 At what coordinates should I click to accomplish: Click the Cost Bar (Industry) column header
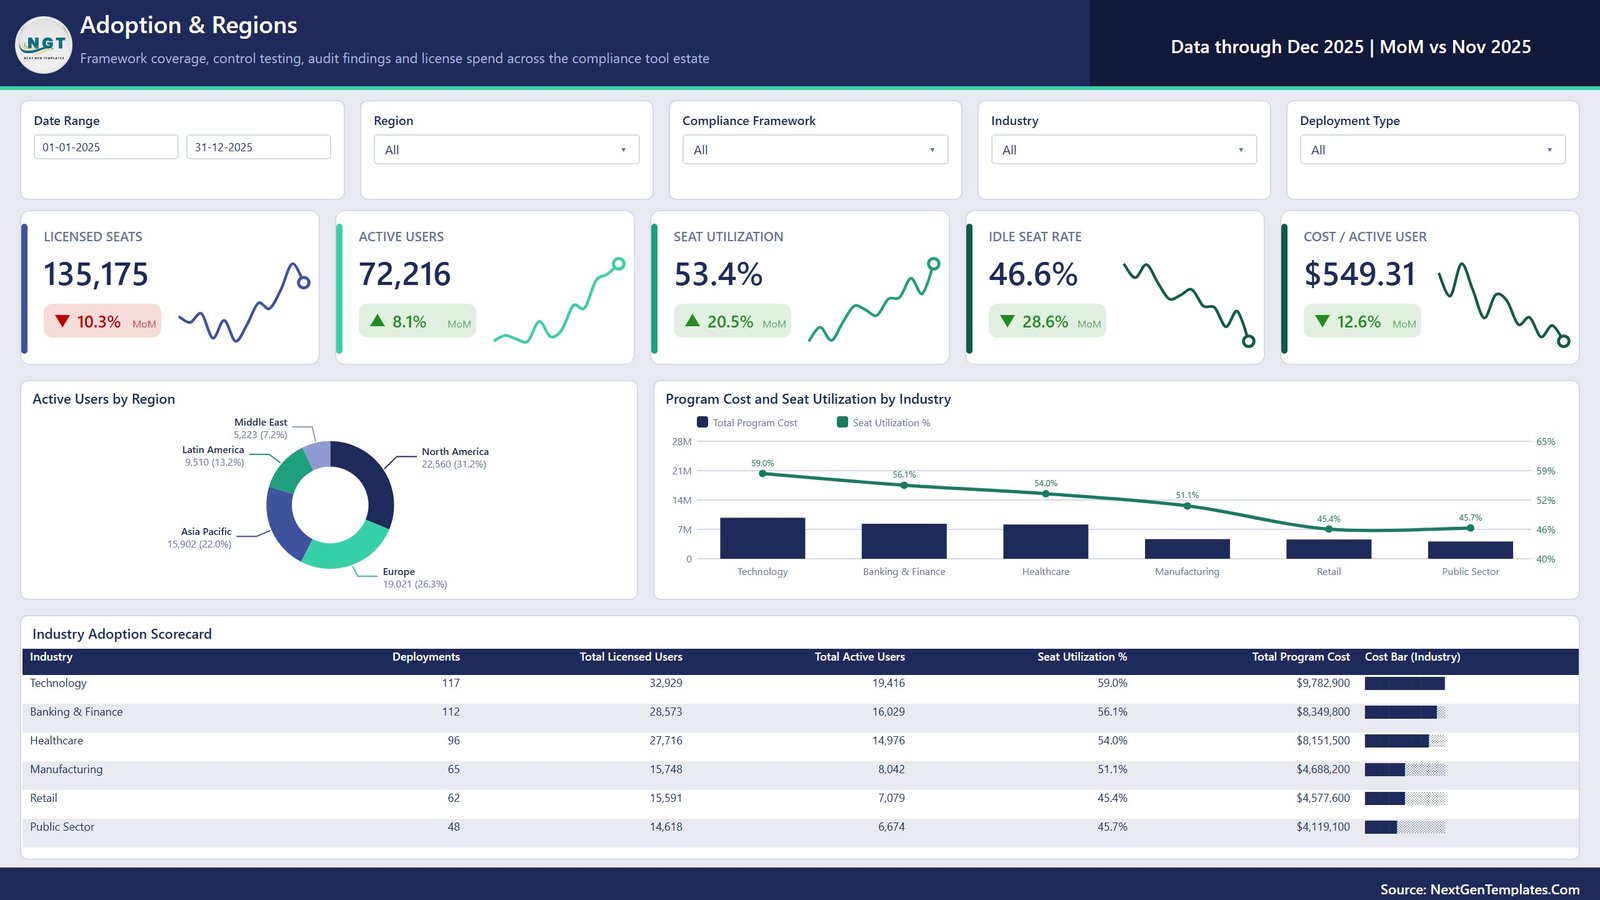[x=1412, y=657]
